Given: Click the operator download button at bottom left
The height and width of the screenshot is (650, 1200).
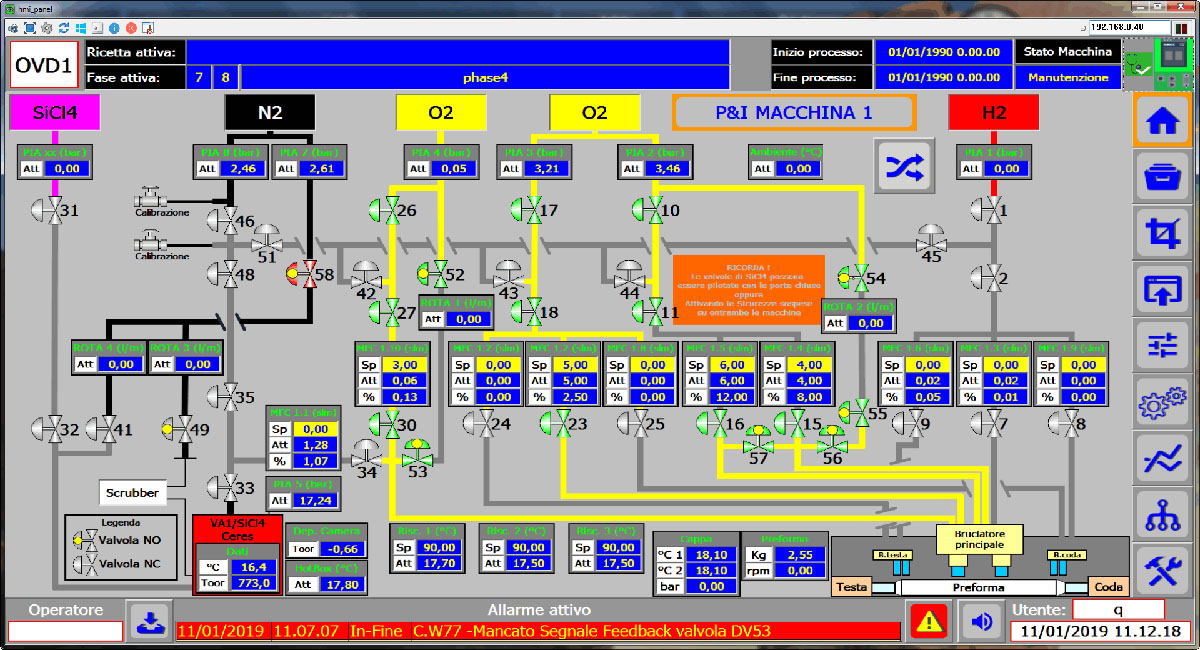Looking at the screenshot, I should click(x=149, y=621).
